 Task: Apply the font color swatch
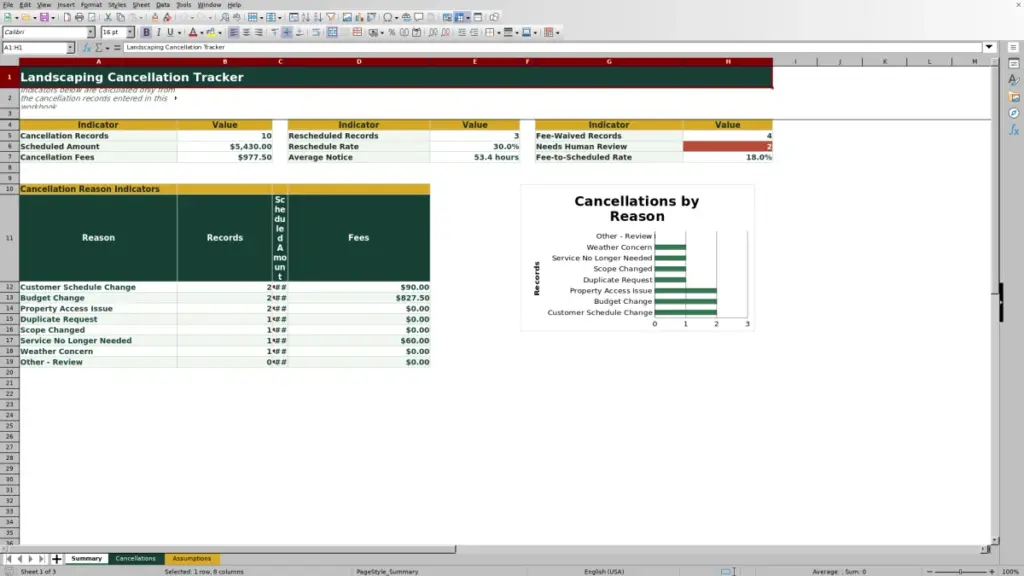(193, 33)
